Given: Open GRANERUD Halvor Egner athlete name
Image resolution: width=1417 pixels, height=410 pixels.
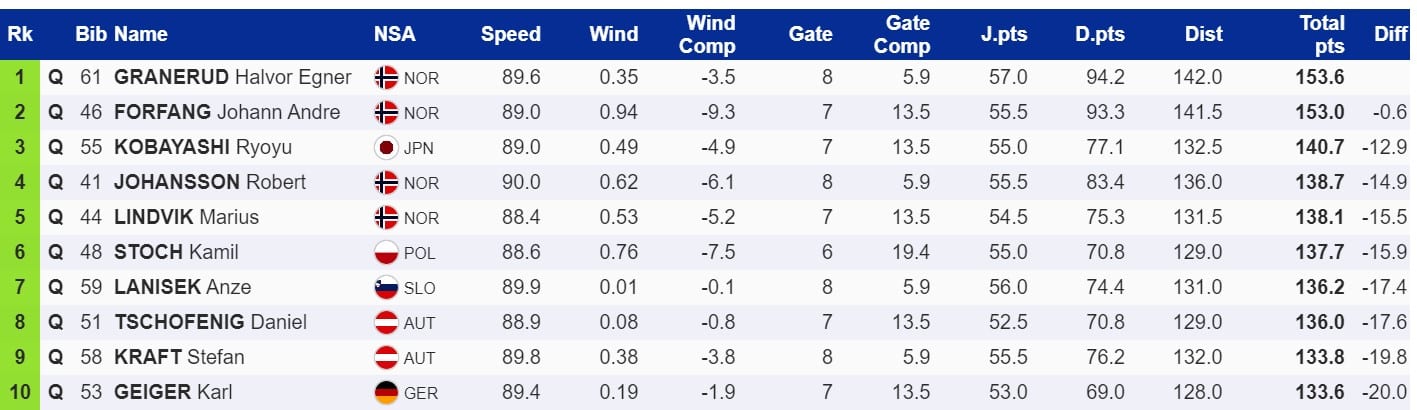Looking at the screenshot, I should pos(233,77).
